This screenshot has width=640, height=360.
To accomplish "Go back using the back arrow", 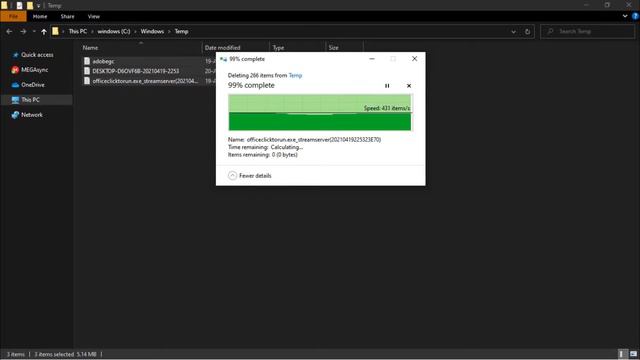I will click(9, 31).
